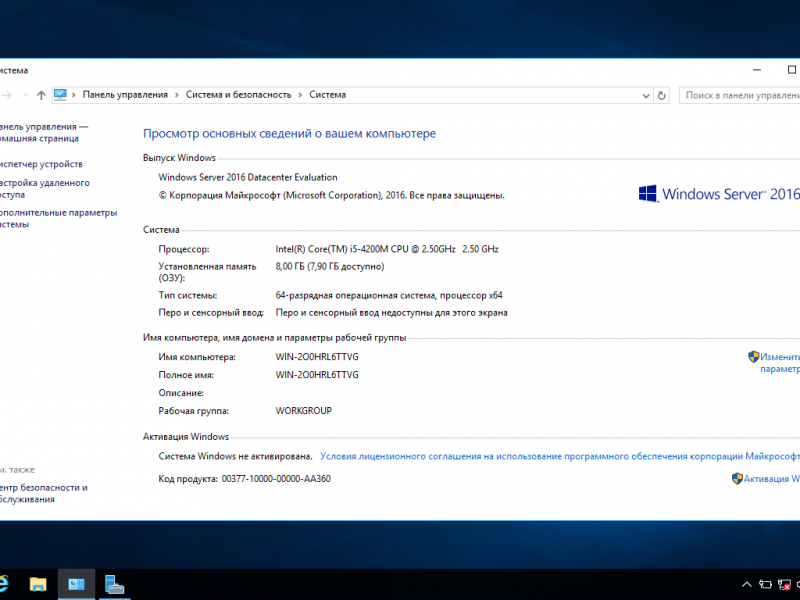
Task: Click the shield icon beside Активация Windows
Action: tap(737, 479)
